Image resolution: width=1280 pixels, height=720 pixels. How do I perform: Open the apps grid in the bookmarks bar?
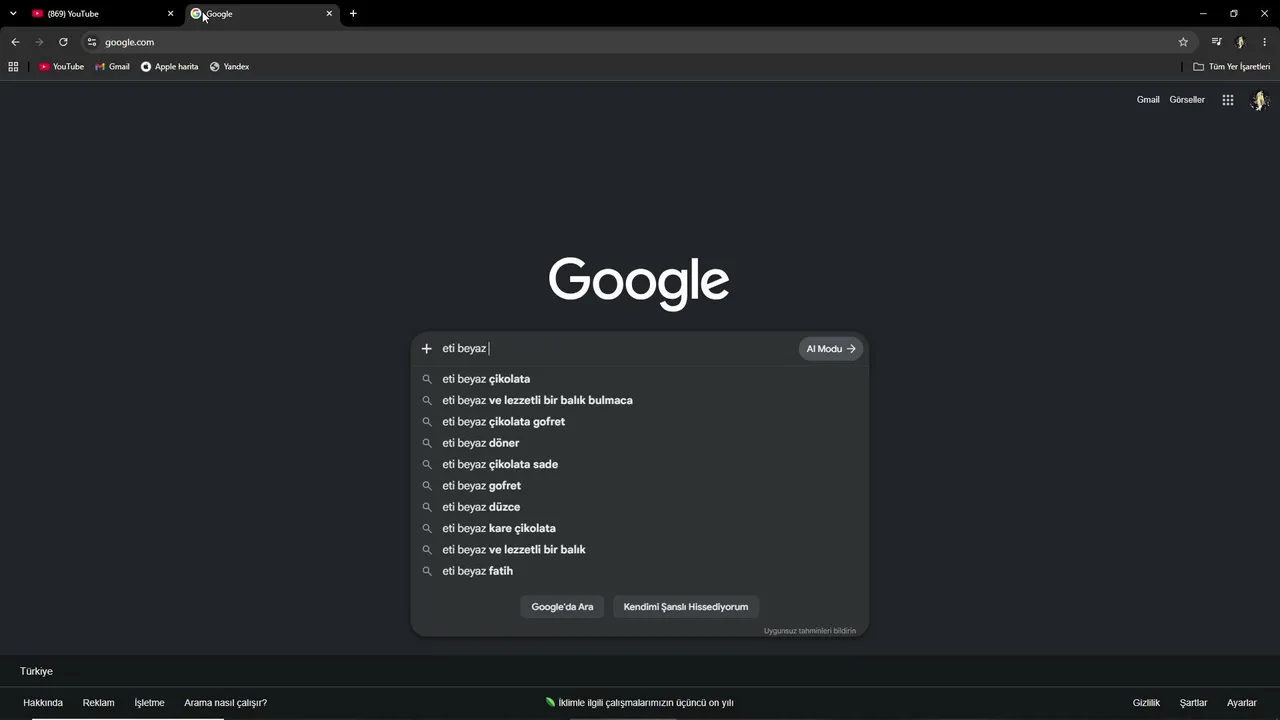13,67
